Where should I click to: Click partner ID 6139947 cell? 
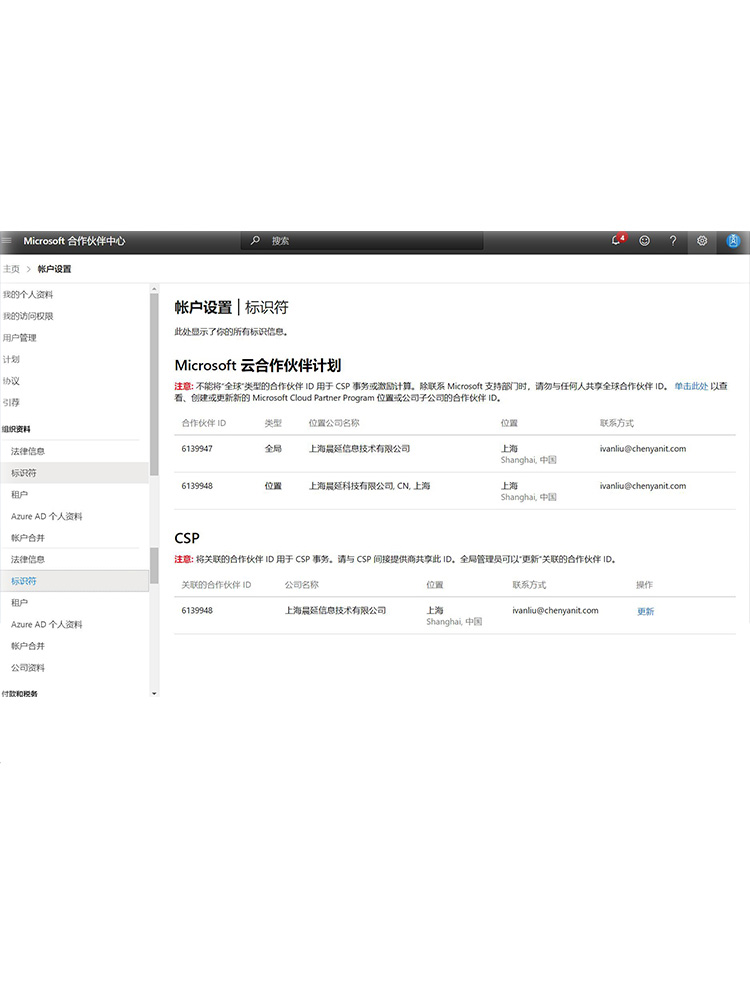pos(197,449)
